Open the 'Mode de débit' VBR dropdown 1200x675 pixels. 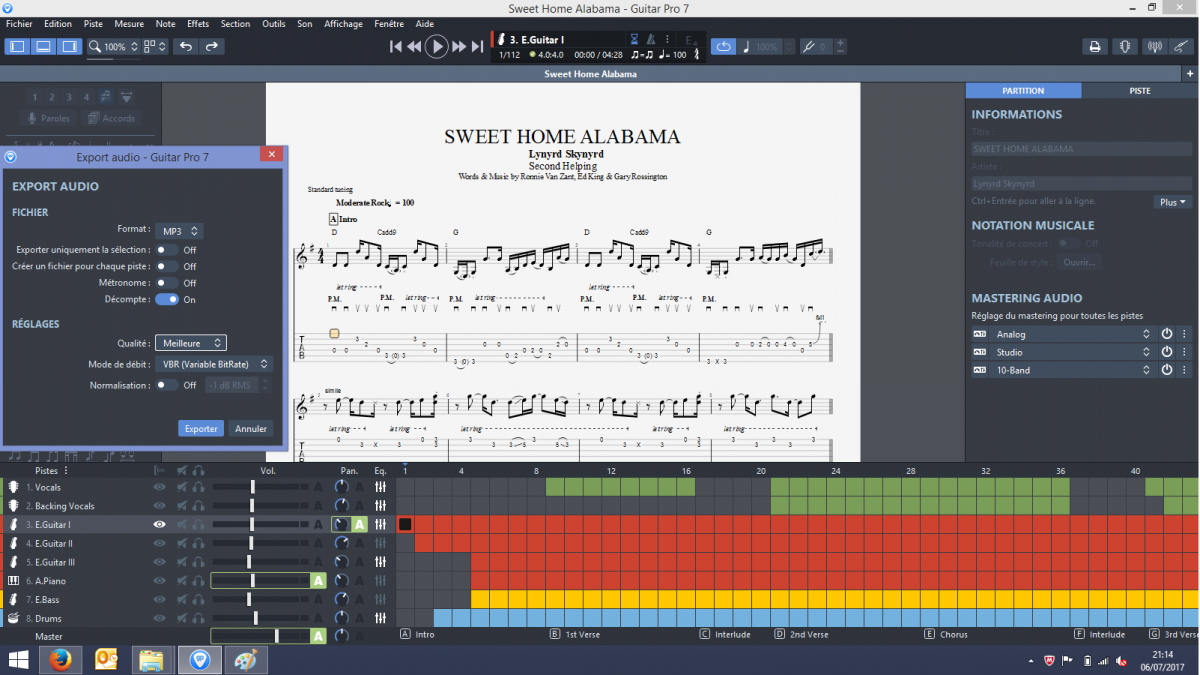pyautogui.click(x=215, y=364)
